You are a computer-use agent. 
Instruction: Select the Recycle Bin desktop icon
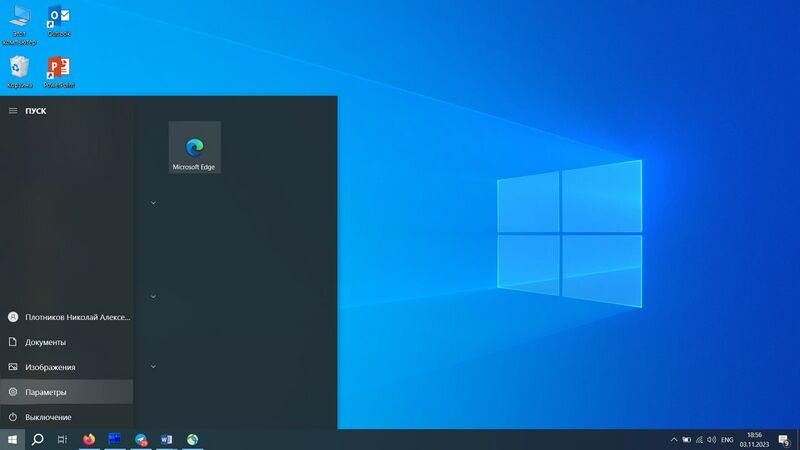[19, 72]
